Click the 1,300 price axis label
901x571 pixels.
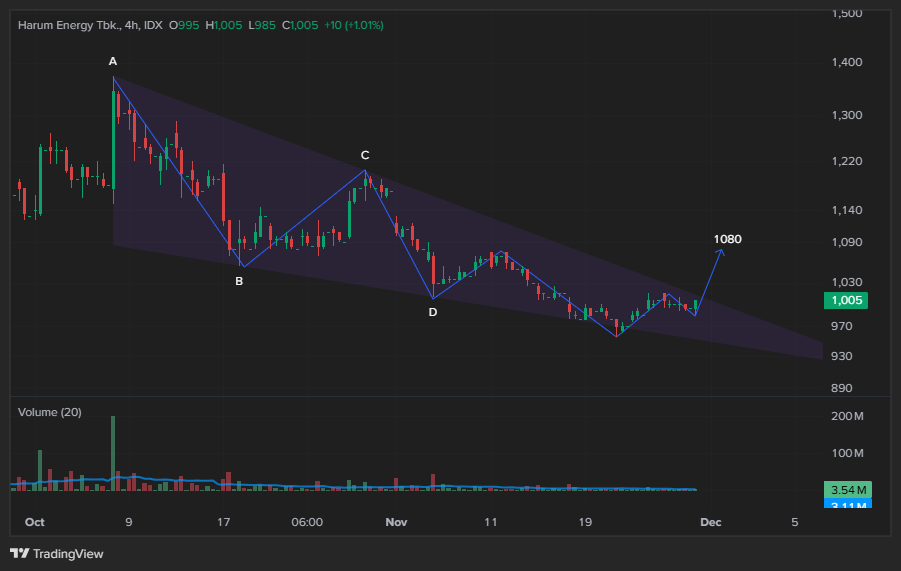(847, 115)
